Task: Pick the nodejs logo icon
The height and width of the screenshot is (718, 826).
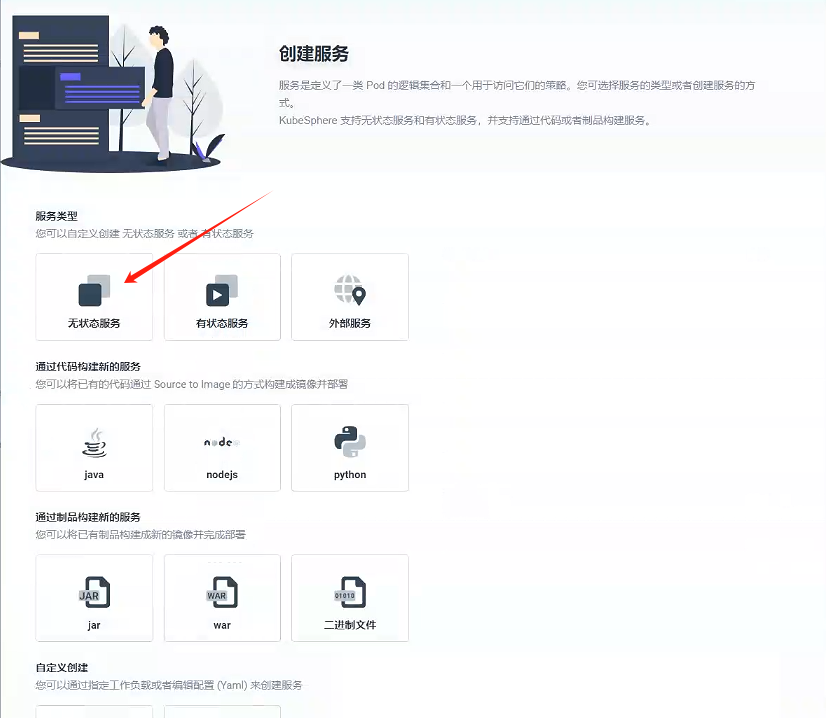Action: [x=222, y=442]
